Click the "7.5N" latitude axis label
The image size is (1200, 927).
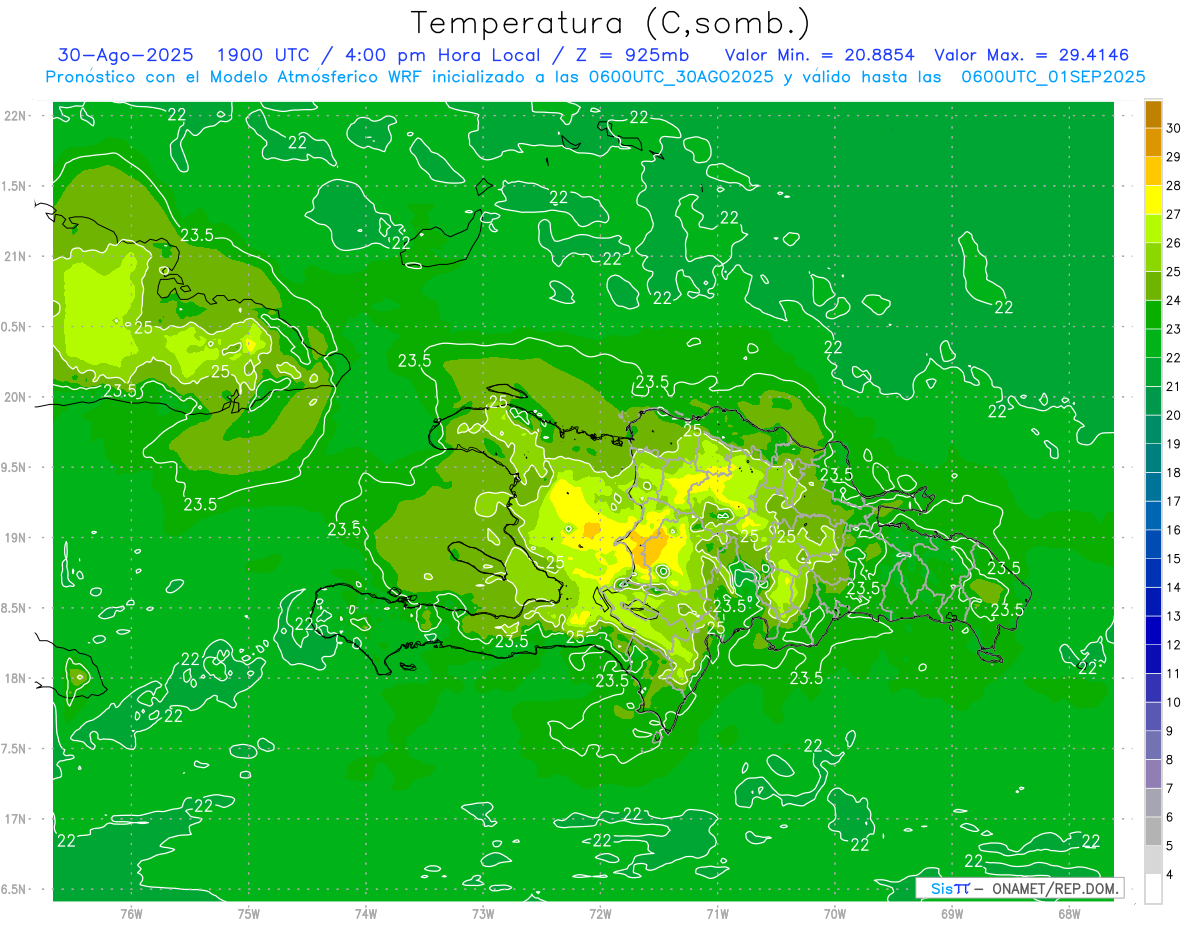15,749
